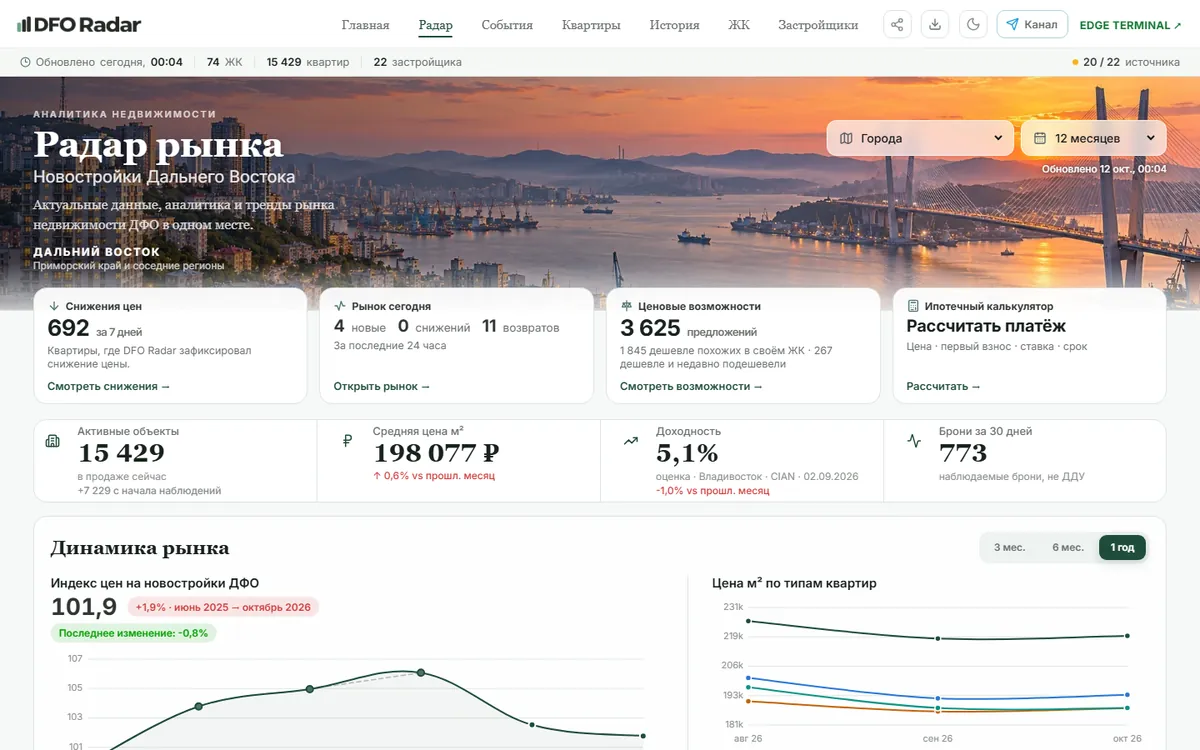Open the История tab
The image size is (1200, 750).
(674, 25)
